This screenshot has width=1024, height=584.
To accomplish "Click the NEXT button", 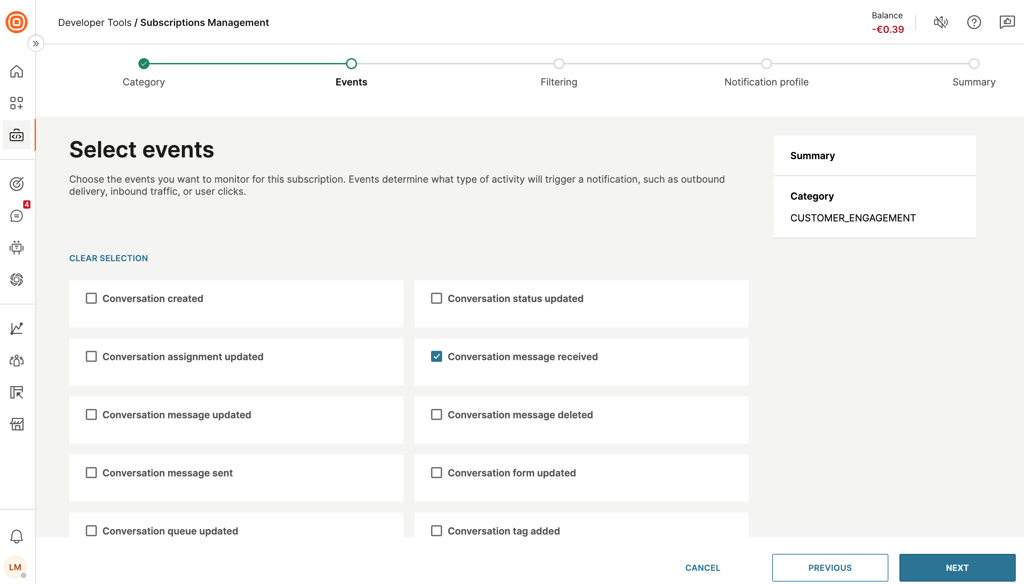I will coord(957,568).
